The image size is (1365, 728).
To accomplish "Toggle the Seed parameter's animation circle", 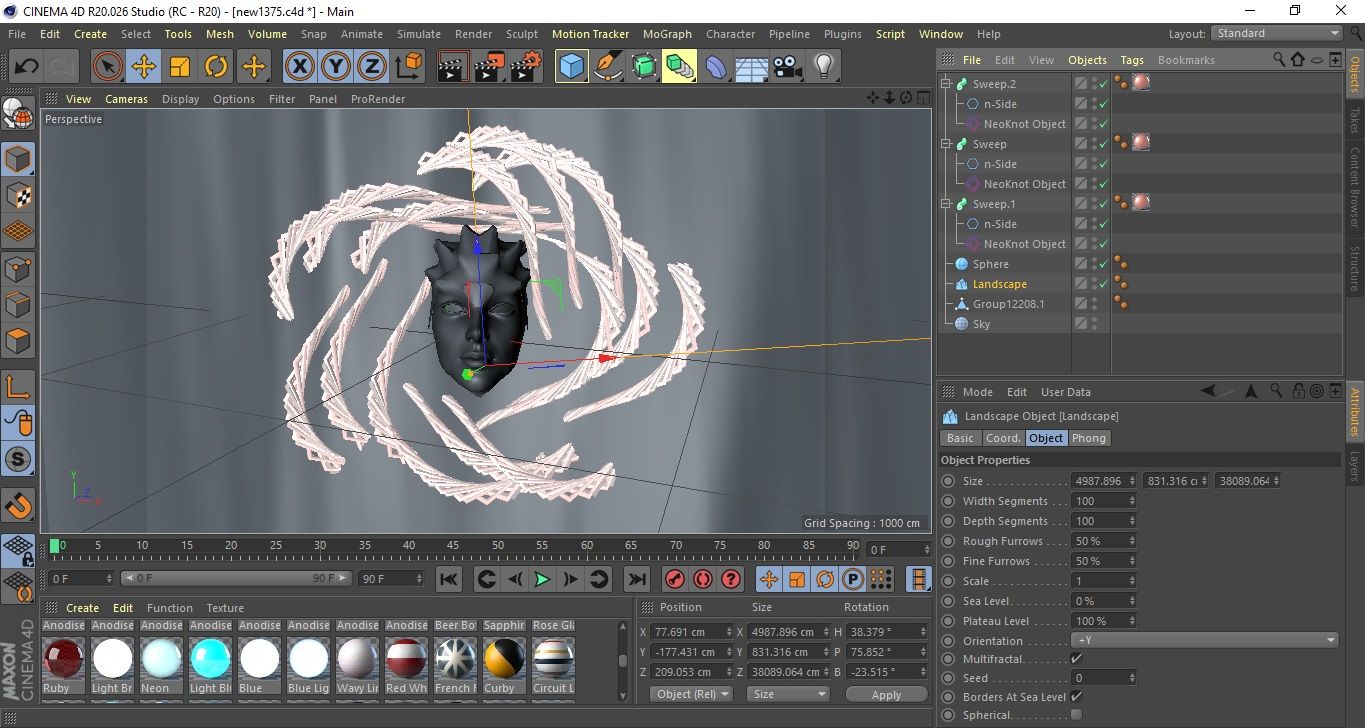I will click(948, 678).
